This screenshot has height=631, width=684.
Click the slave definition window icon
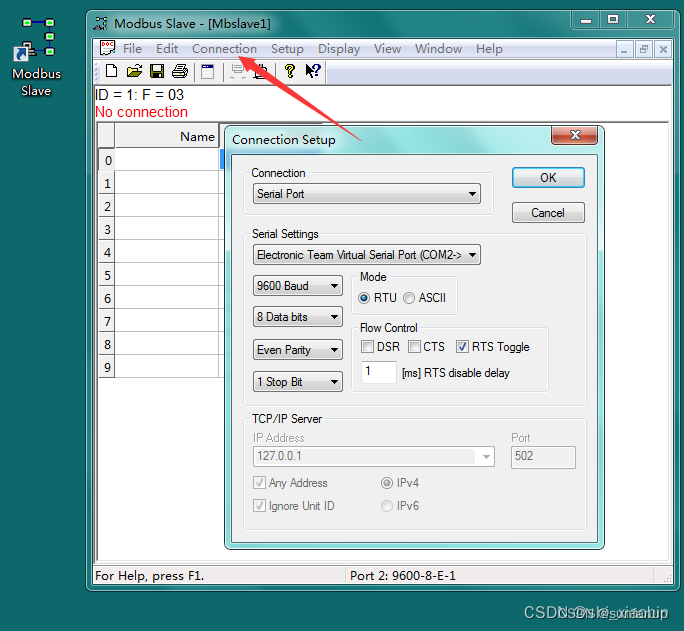208,72
